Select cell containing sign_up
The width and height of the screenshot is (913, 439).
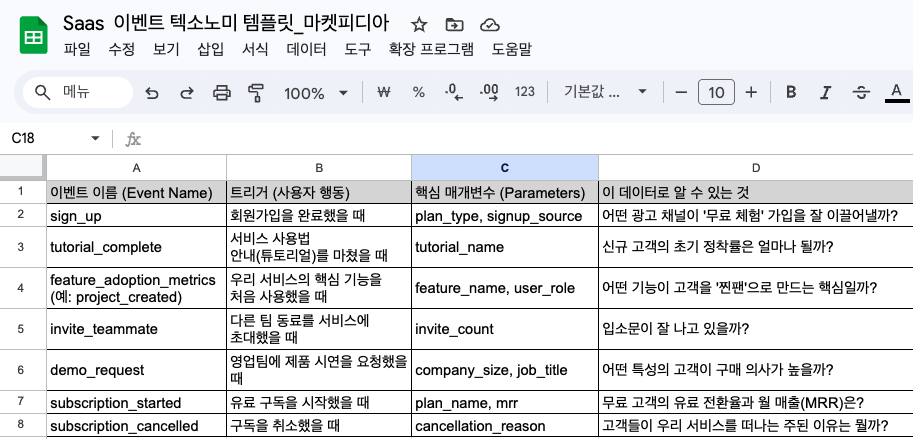[x=136, y=216]
